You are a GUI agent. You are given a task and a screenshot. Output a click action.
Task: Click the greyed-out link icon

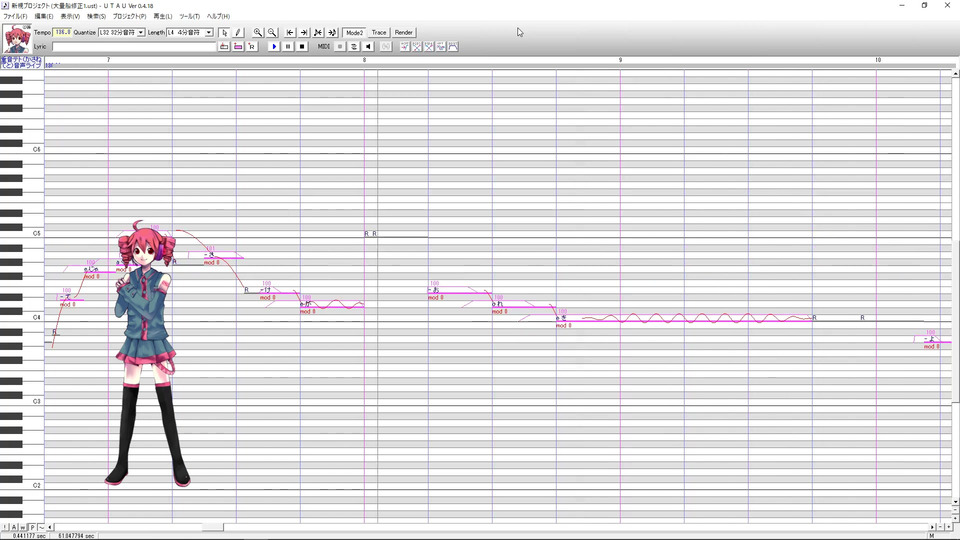point(386,47)
